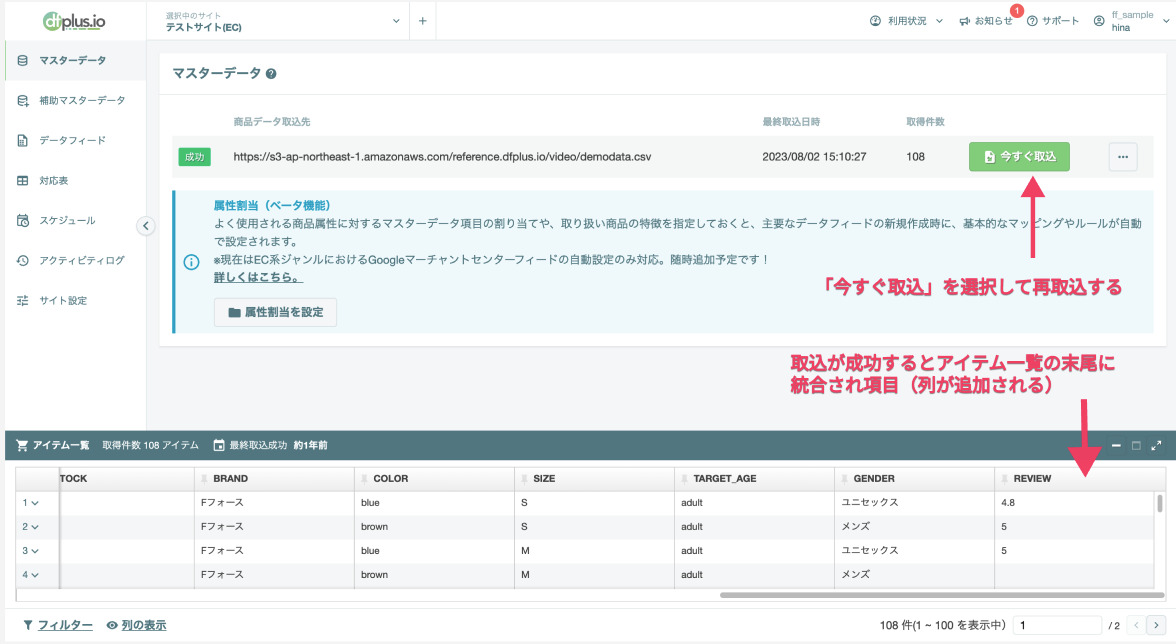Click the dfplus.io logo
This screenshot has width=1176, height=644.
(74, 22)
